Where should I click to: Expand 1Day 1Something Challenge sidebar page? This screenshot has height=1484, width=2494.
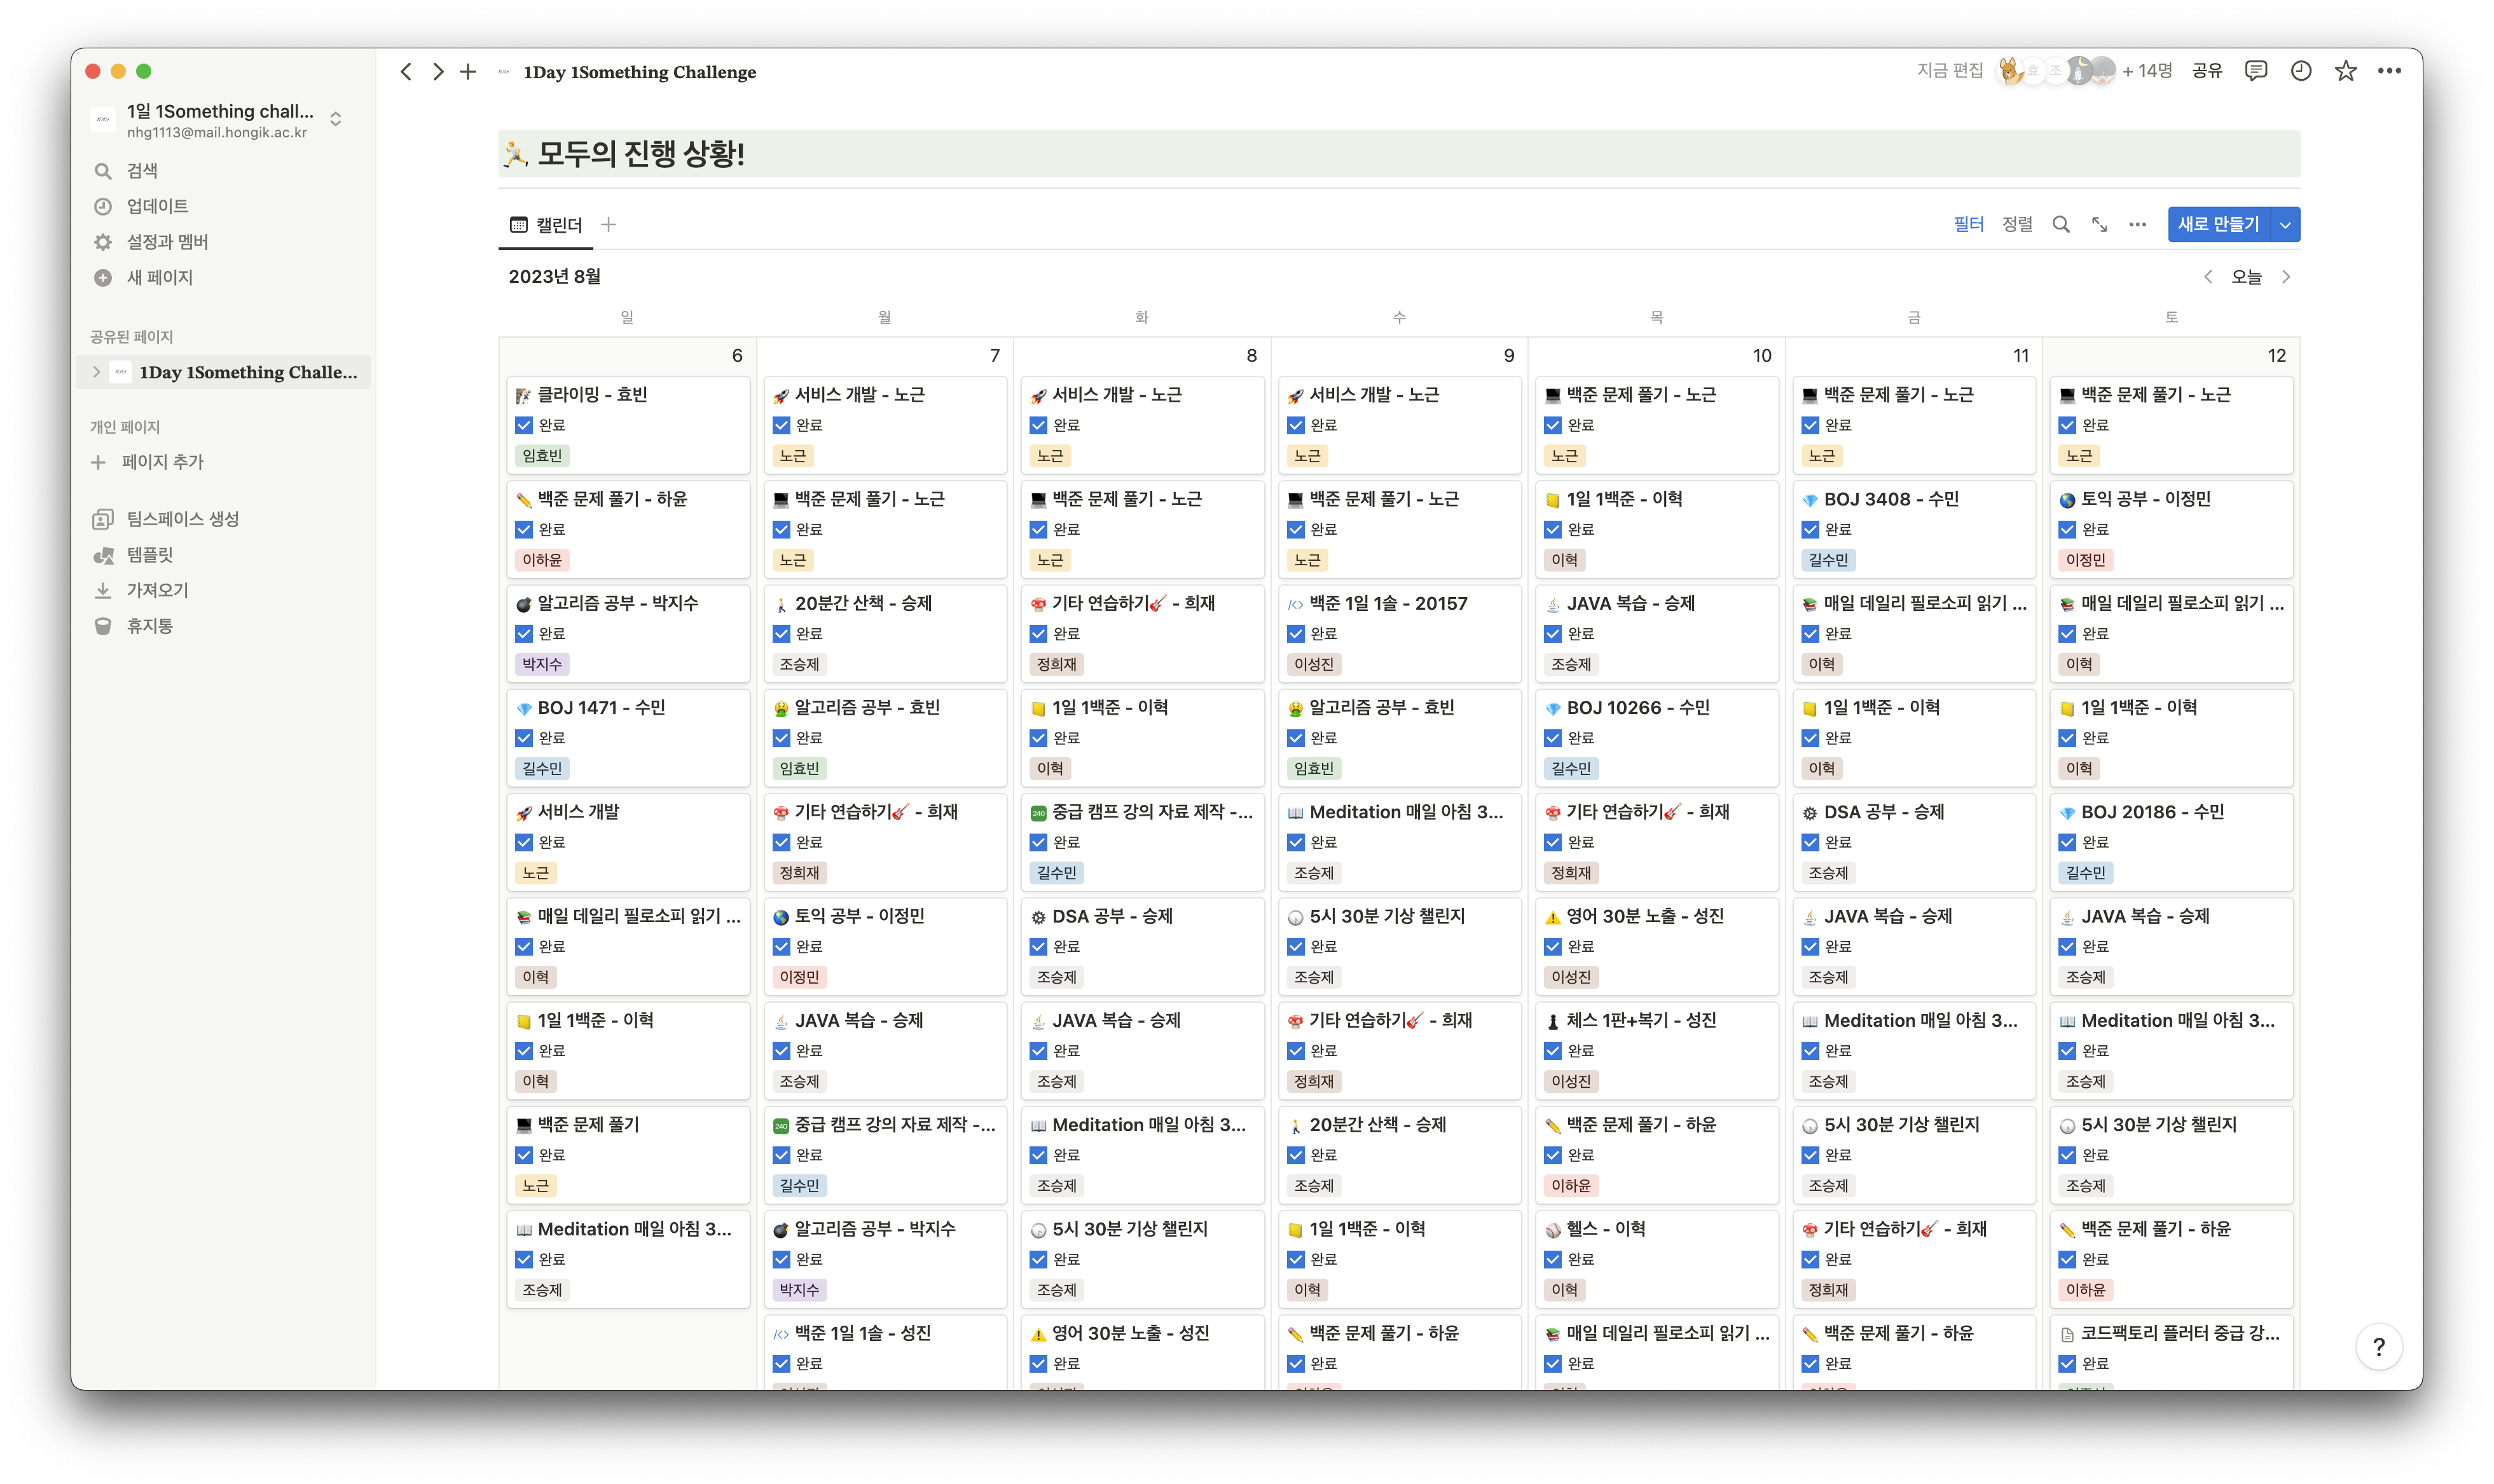tap(96, 372)
